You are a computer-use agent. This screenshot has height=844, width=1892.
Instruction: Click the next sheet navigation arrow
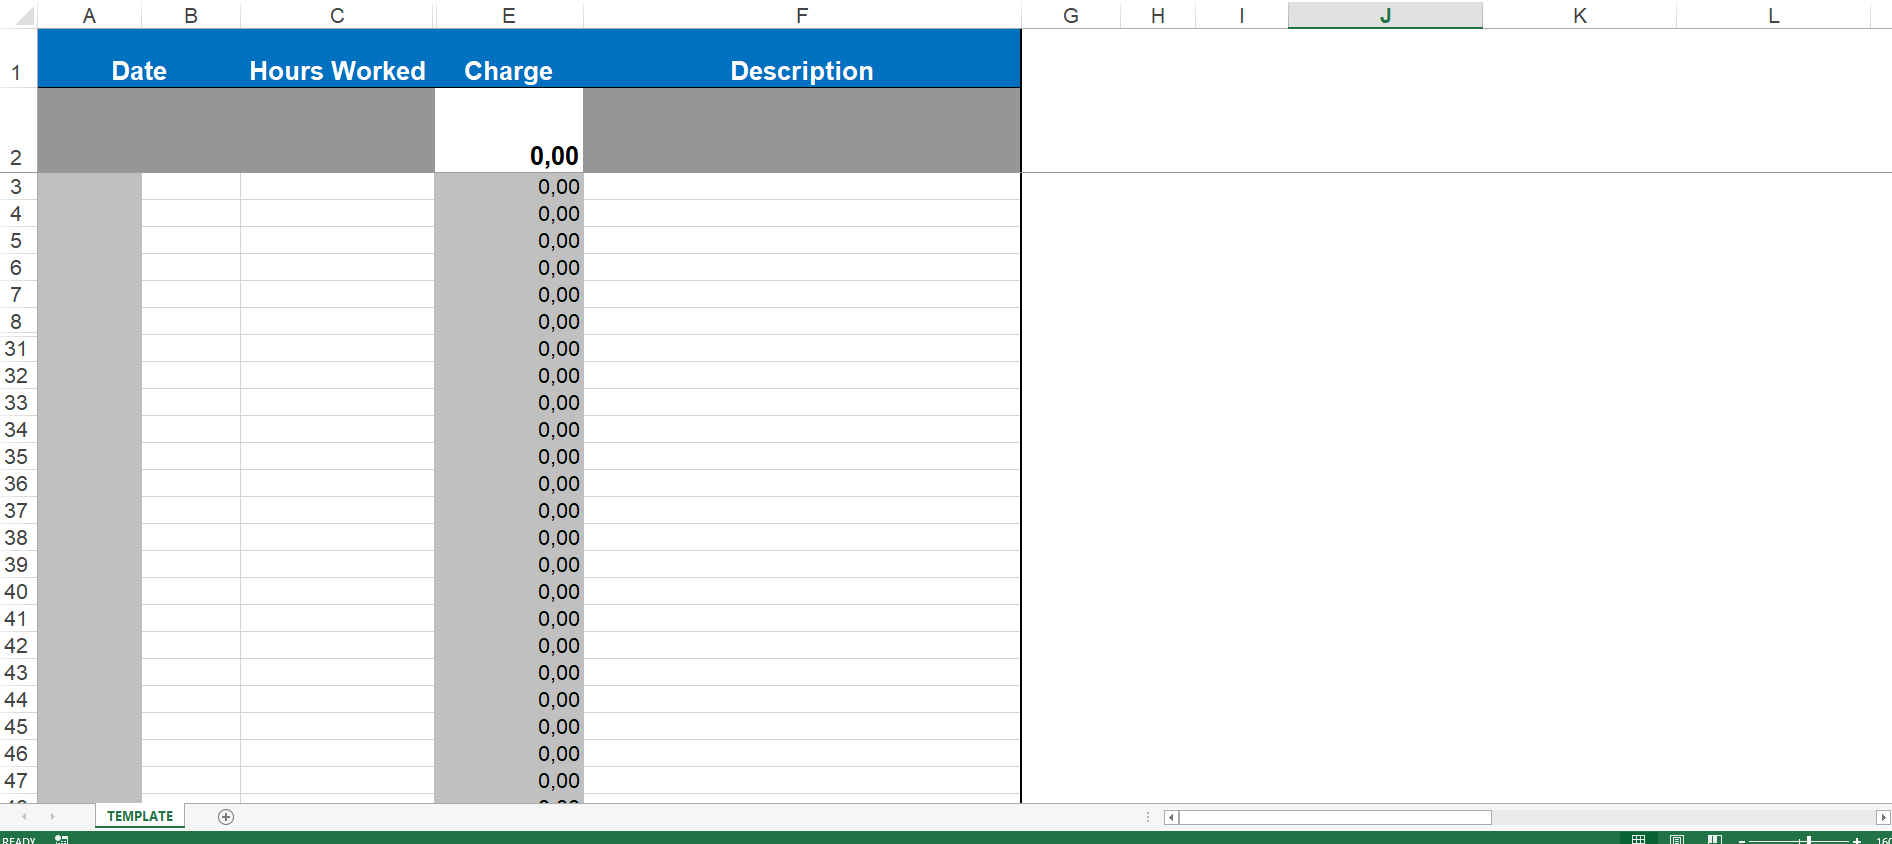coord(53,817)
